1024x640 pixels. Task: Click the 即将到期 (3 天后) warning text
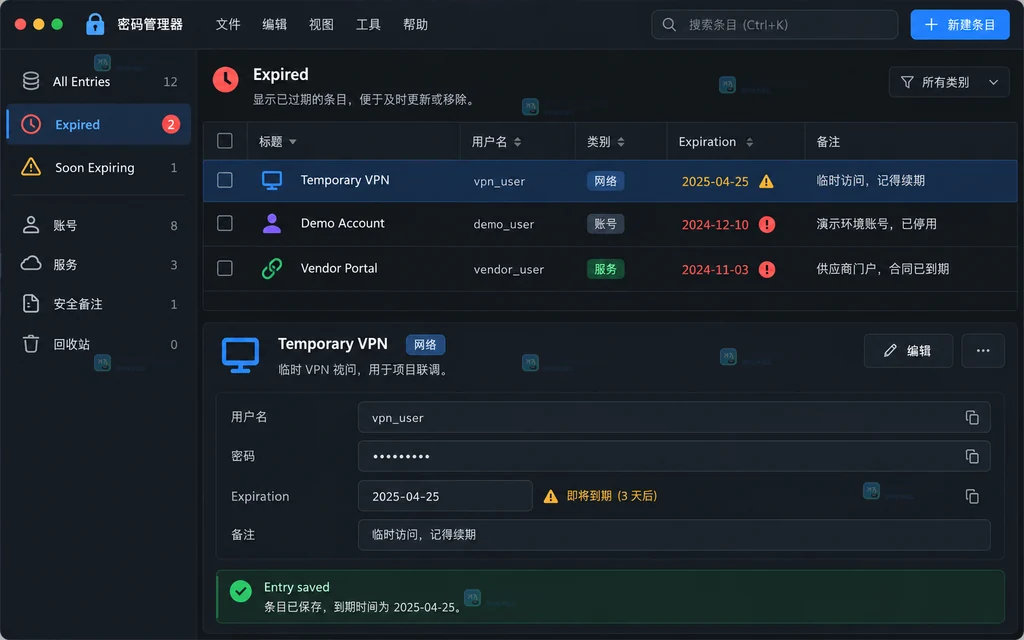612,496
